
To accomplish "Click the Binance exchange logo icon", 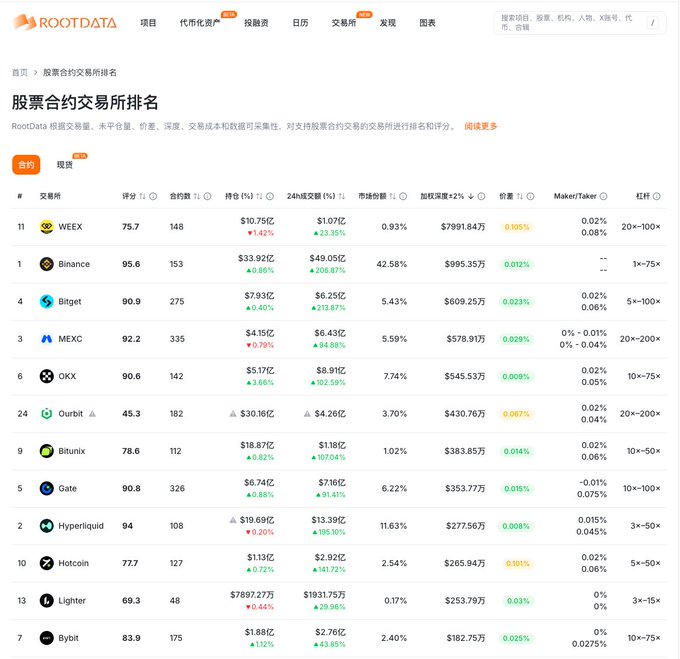I will pos(46,264).
